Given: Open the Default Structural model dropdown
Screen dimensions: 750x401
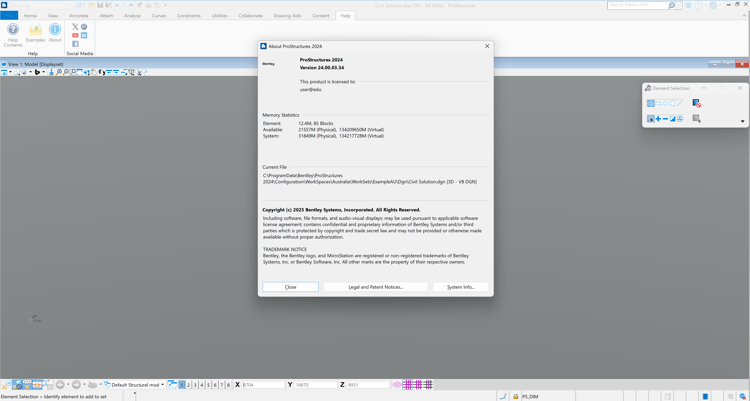Looking at the screenshot, I should 163,385.
